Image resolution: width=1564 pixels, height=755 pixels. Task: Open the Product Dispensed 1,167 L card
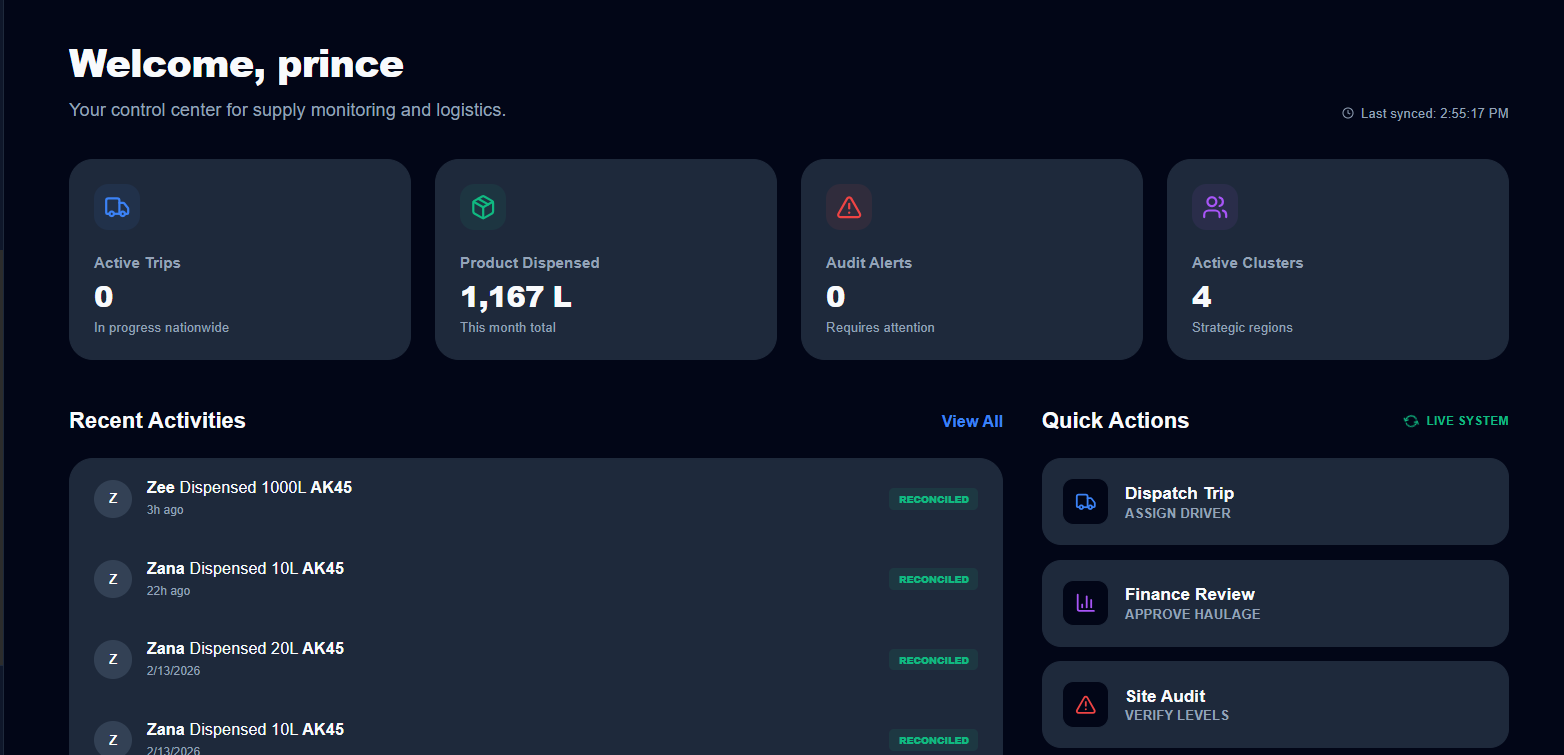click(x=605, y=260)
